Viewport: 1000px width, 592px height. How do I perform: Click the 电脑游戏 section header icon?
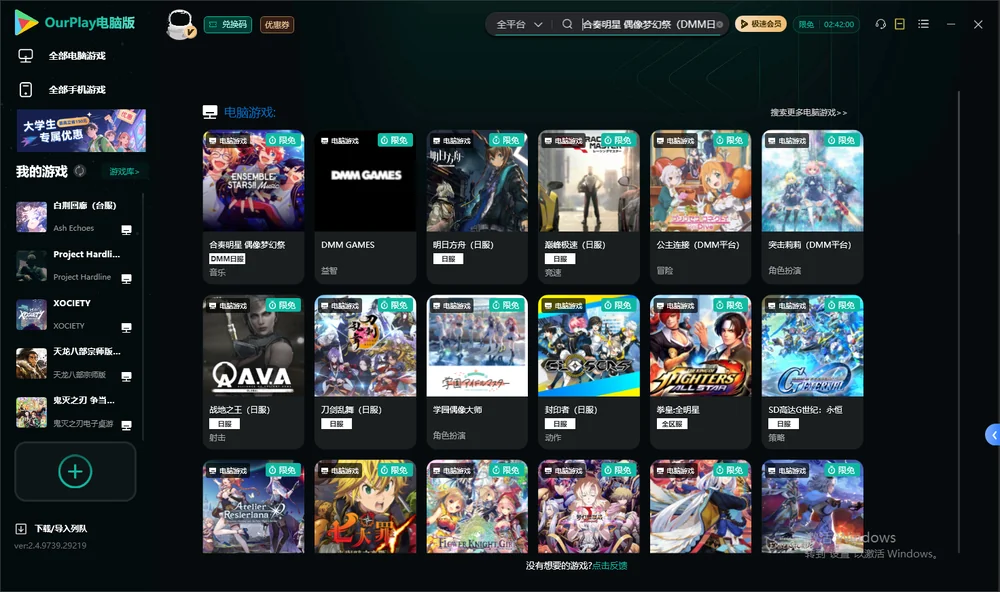[210, 112]
